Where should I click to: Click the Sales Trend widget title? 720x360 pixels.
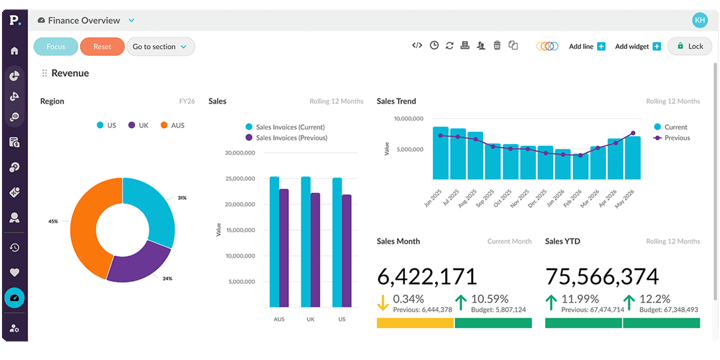(396, 101)
